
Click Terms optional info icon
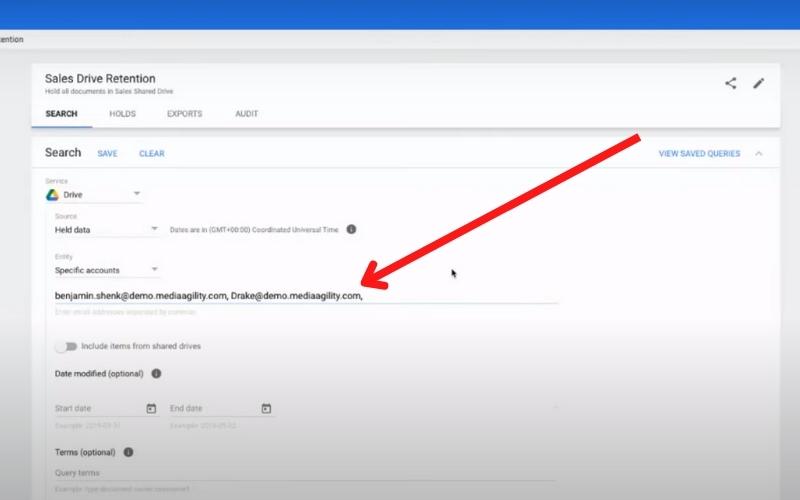coord(128,452)
